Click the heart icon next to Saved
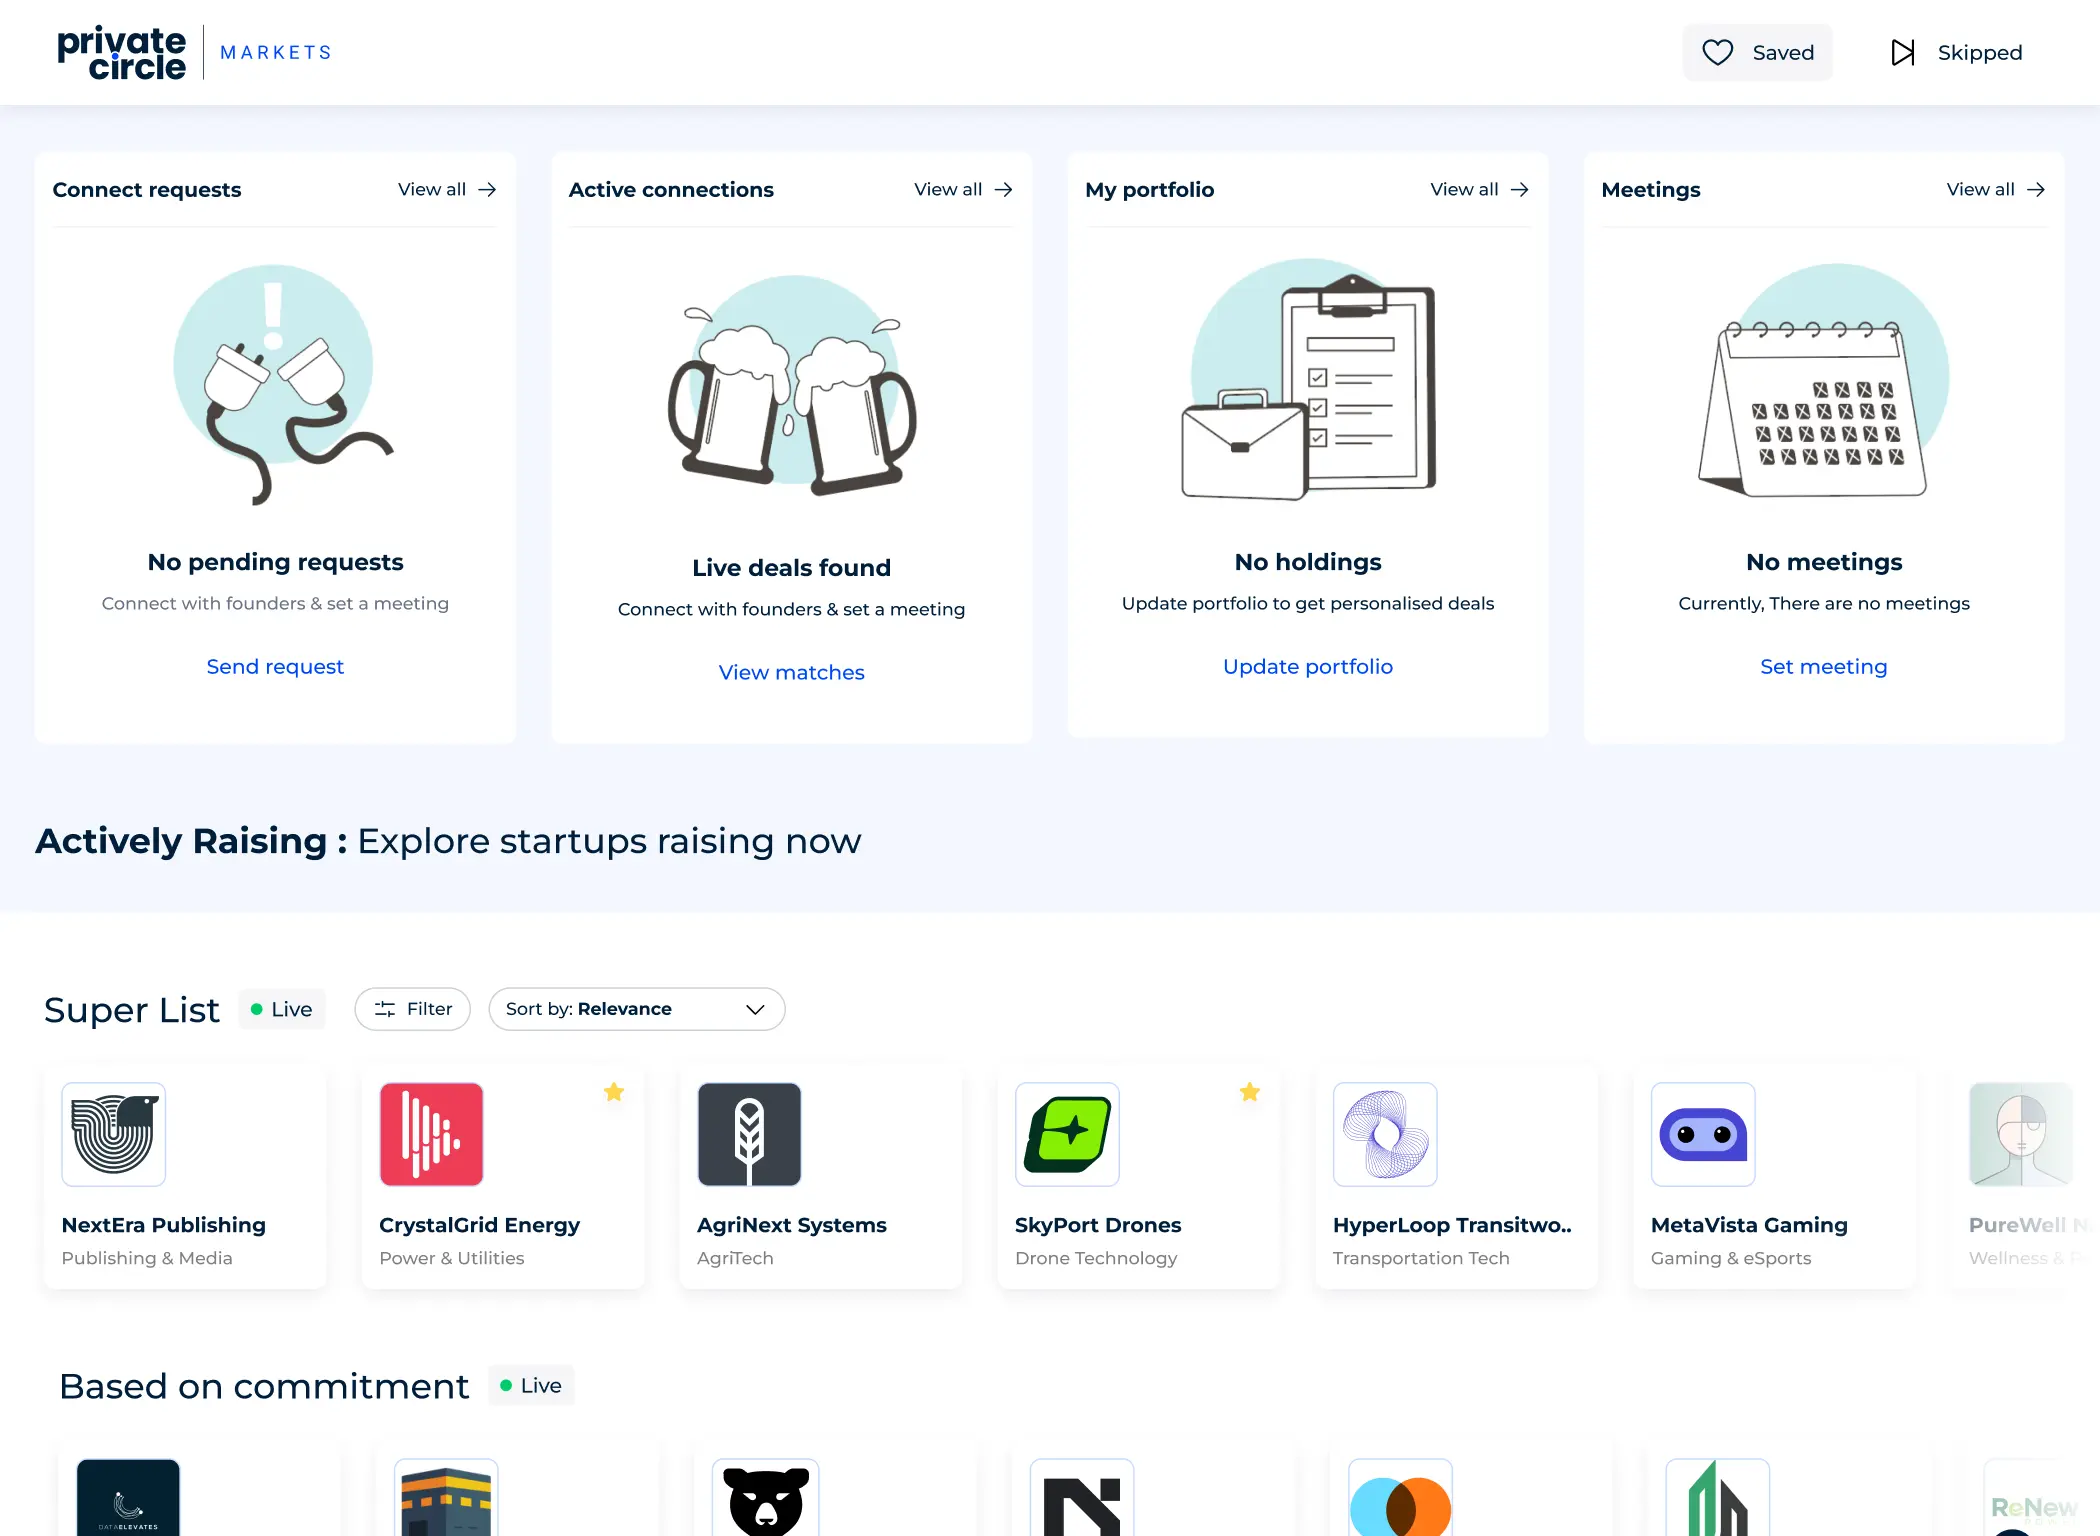This screenshot has height=1536, width=2100. point(1718,52)
